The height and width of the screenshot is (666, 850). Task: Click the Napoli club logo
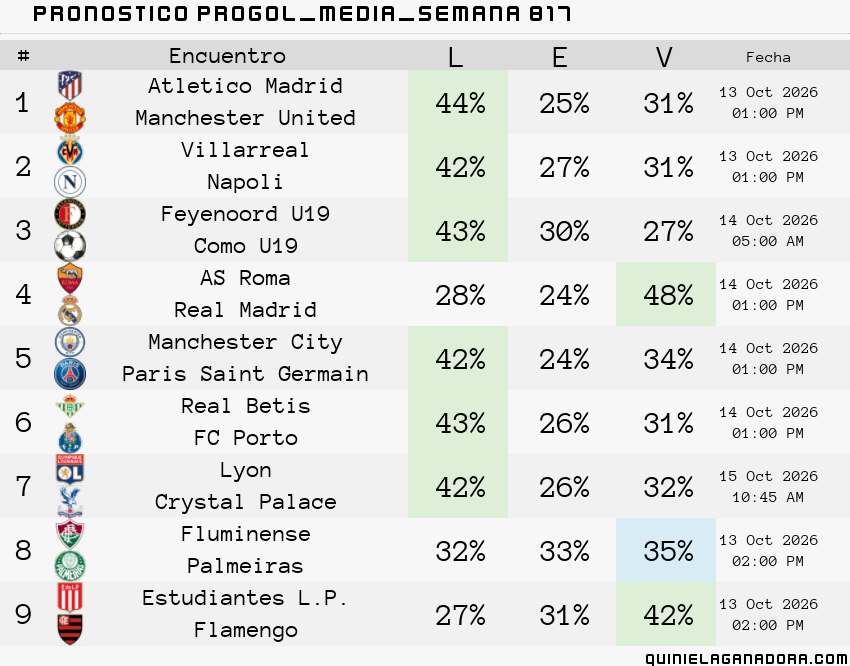(70, 182)
